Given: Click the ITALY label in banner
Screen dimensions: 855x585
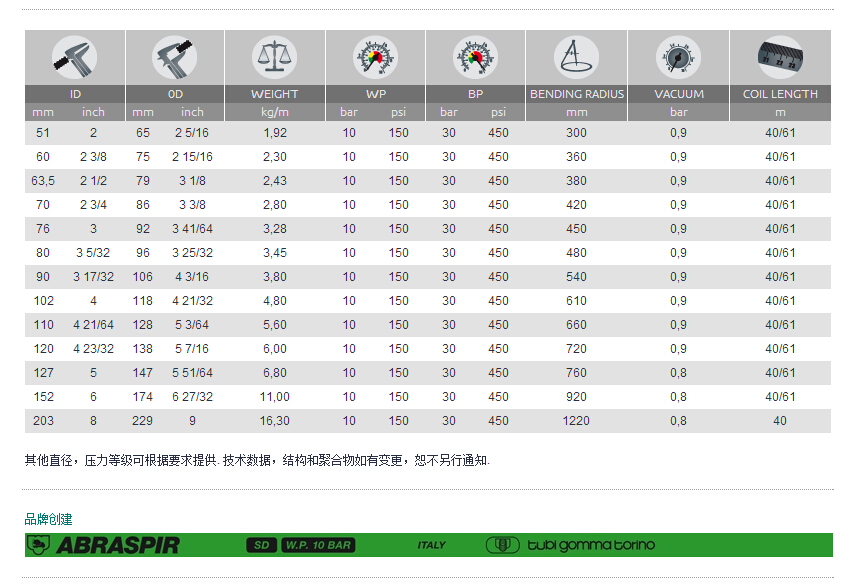Looking at the screenshot, I should (432, 545).
